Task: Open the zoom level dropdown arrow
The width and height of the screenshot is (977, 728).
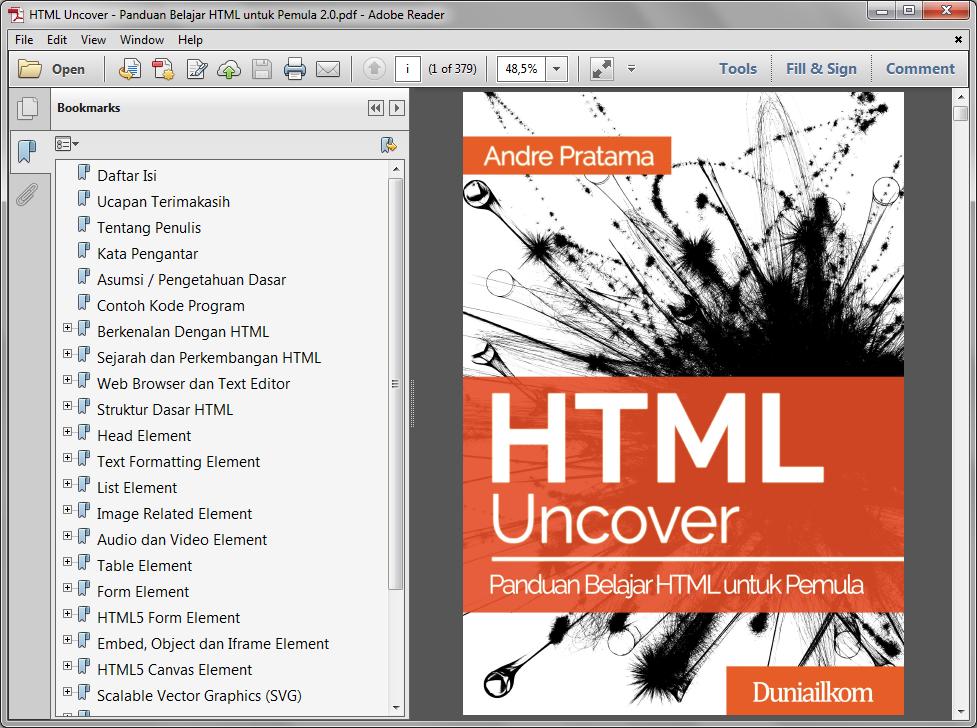Action: pyautogui.click(x=556, y=69)
